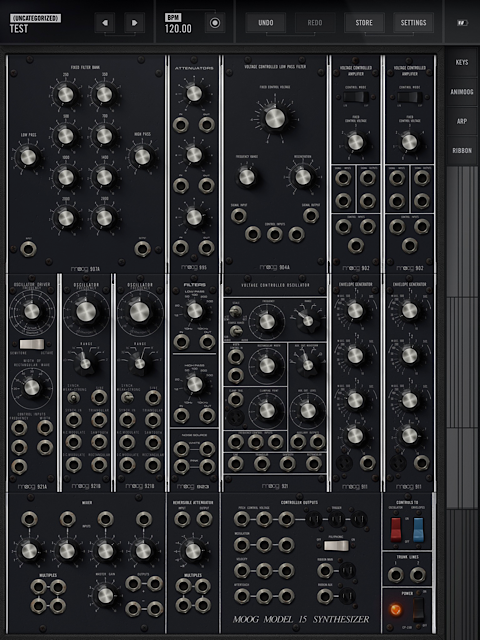
Task: Flip the Coarse Range toggle on the 921
Action: pos(234,330)
